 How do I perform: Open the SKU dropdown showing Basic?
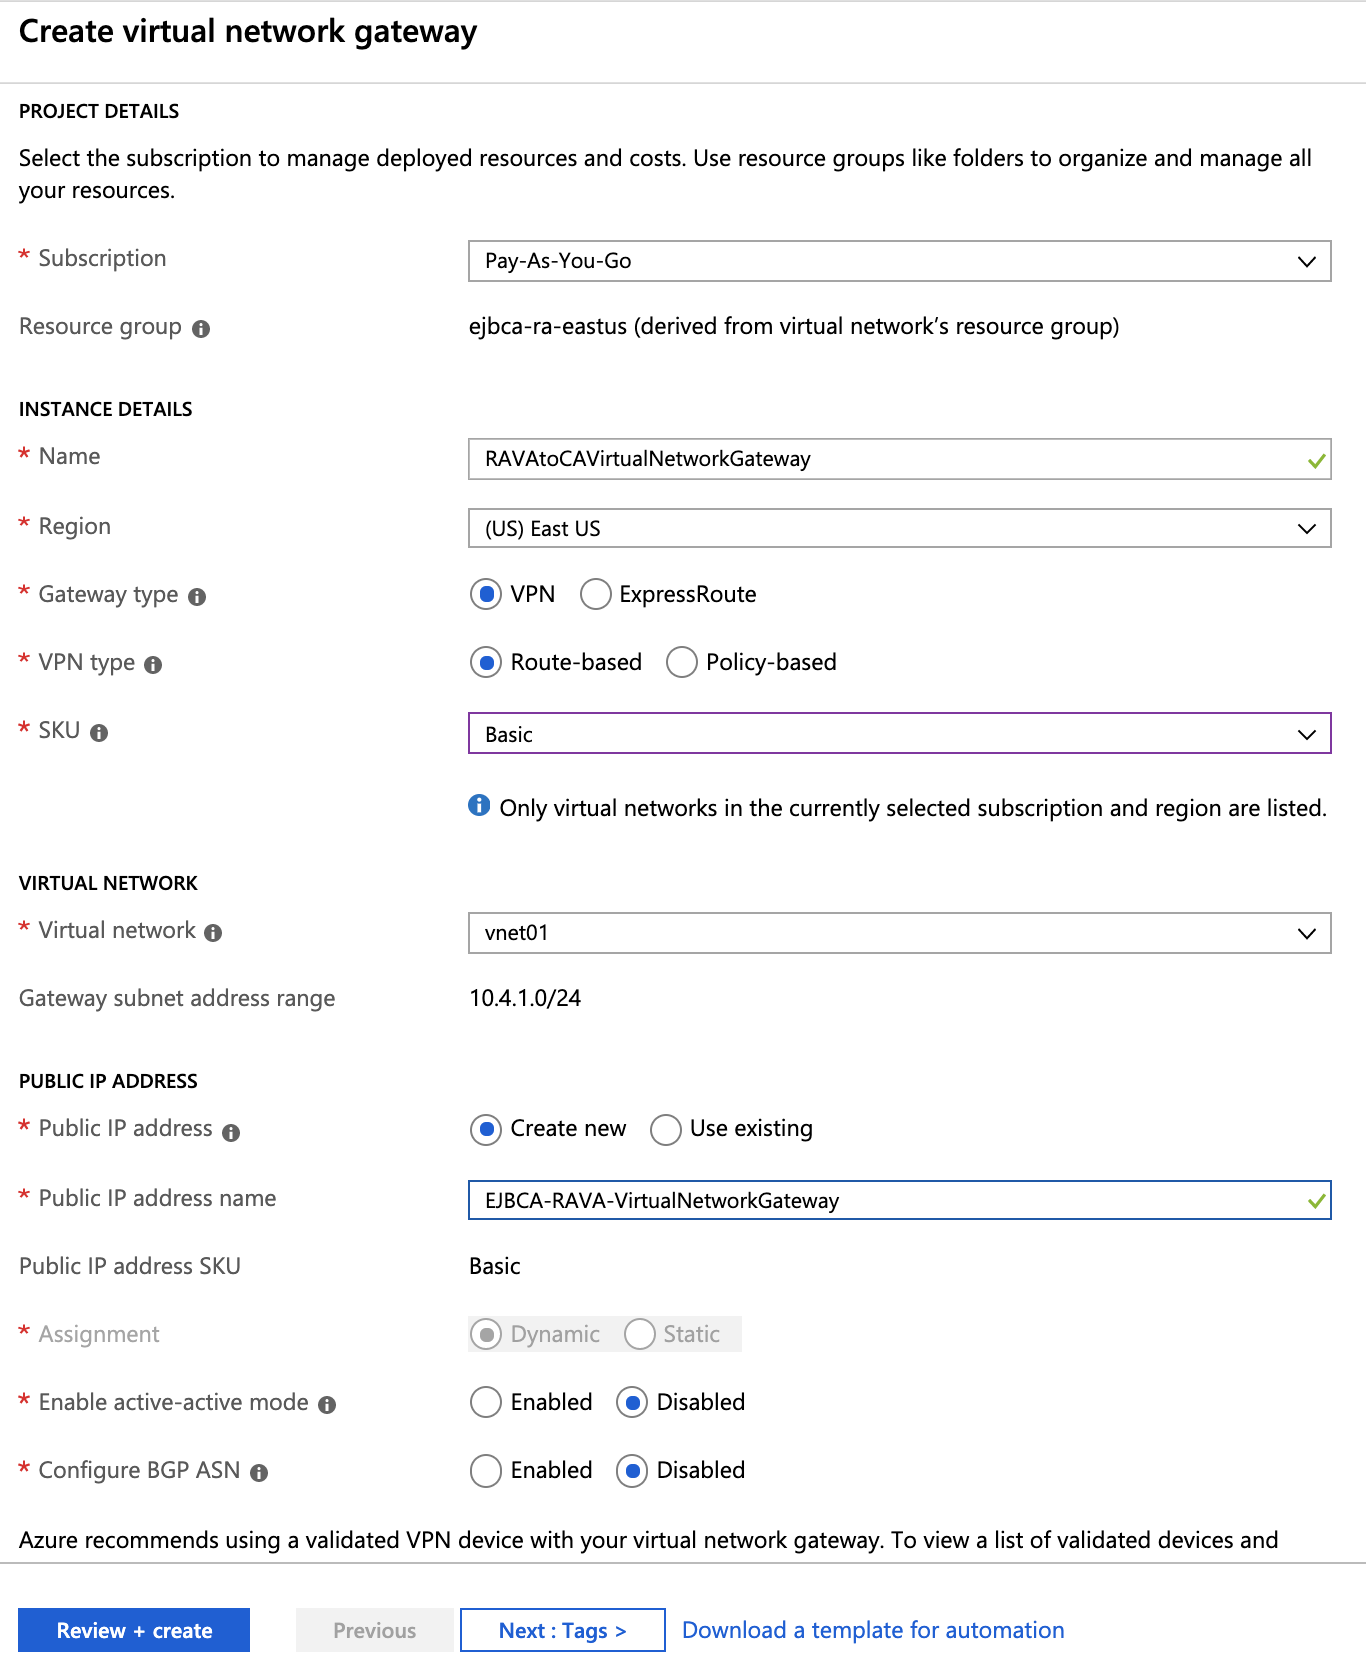[899, 734]
